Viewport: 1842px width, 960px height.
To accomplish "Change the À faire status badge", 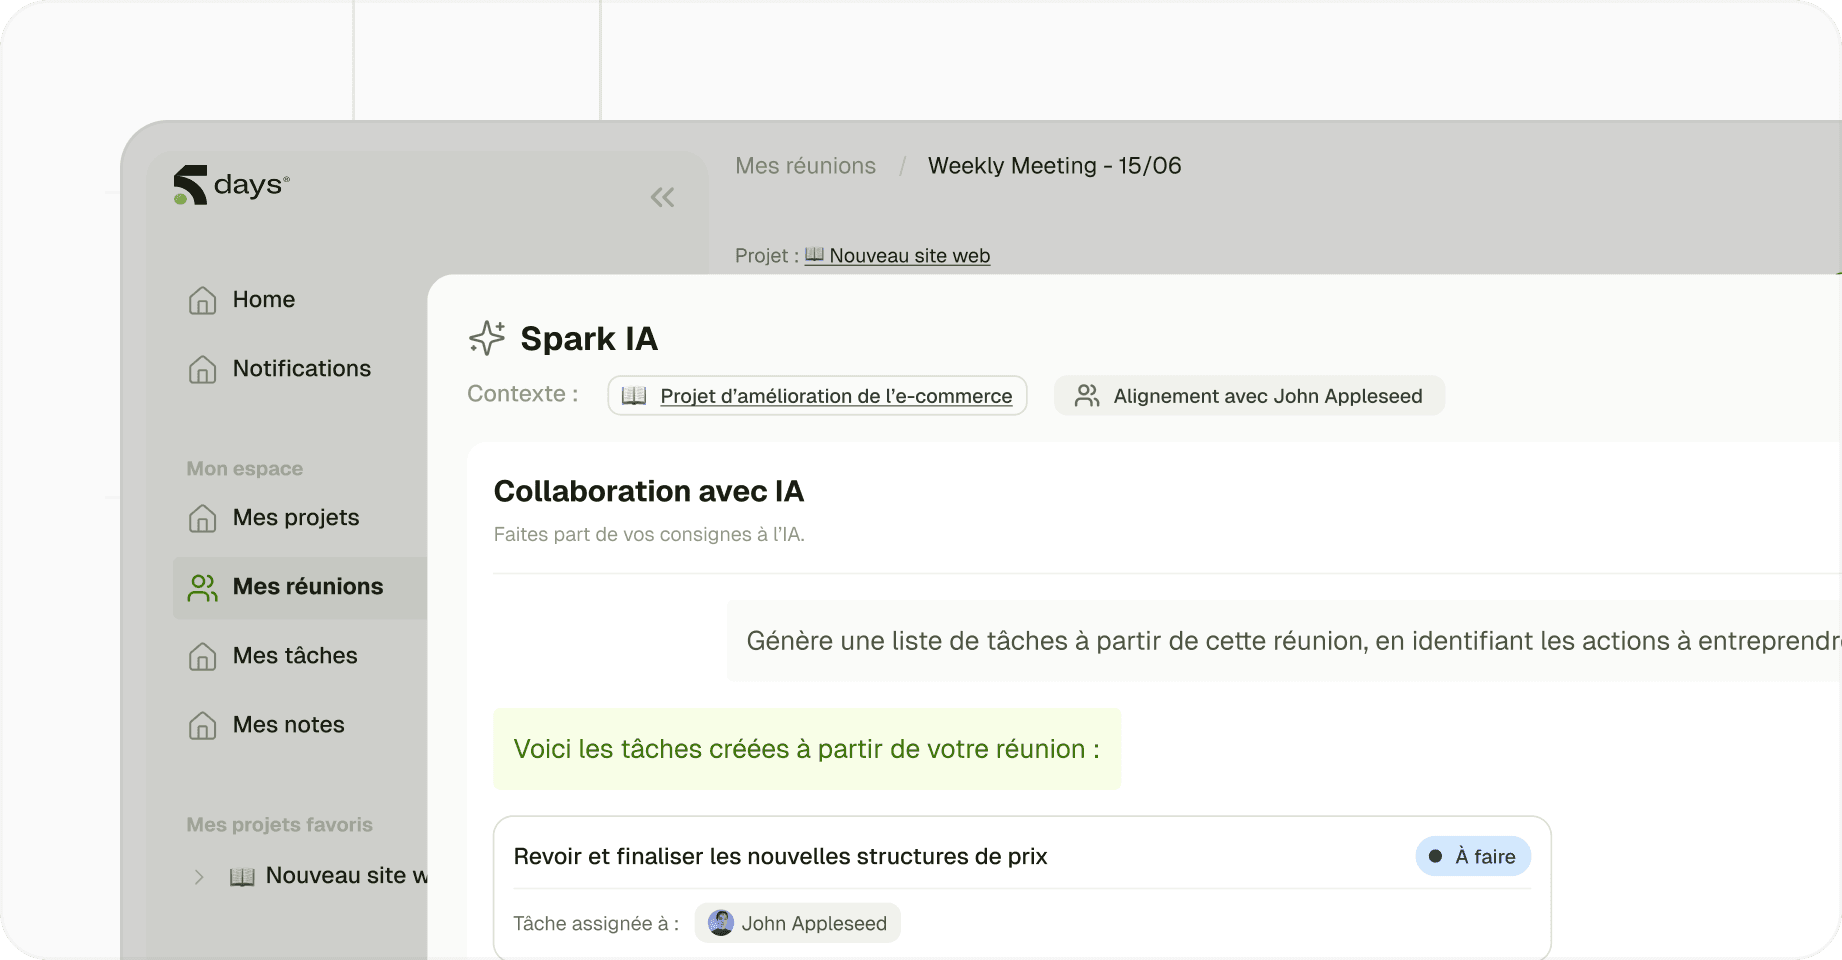I will (1473, 856).
